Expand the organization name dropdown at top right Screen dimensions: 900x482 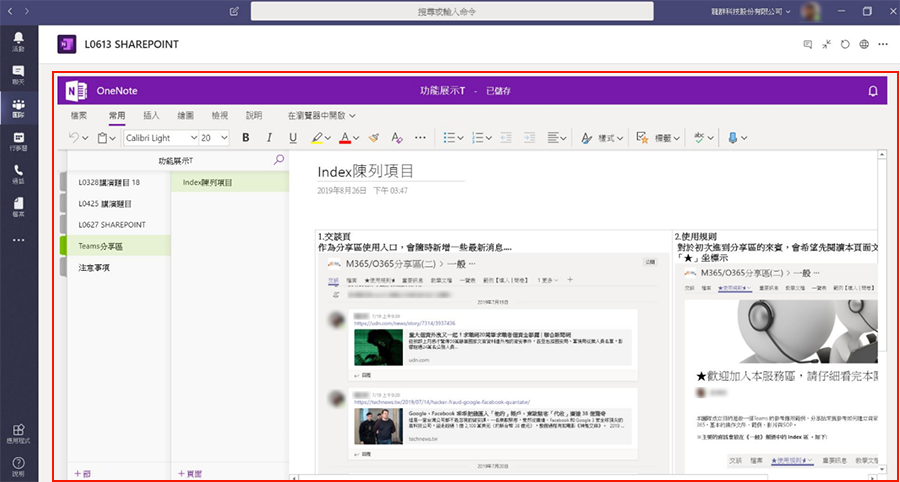click(x=788, y=11)
